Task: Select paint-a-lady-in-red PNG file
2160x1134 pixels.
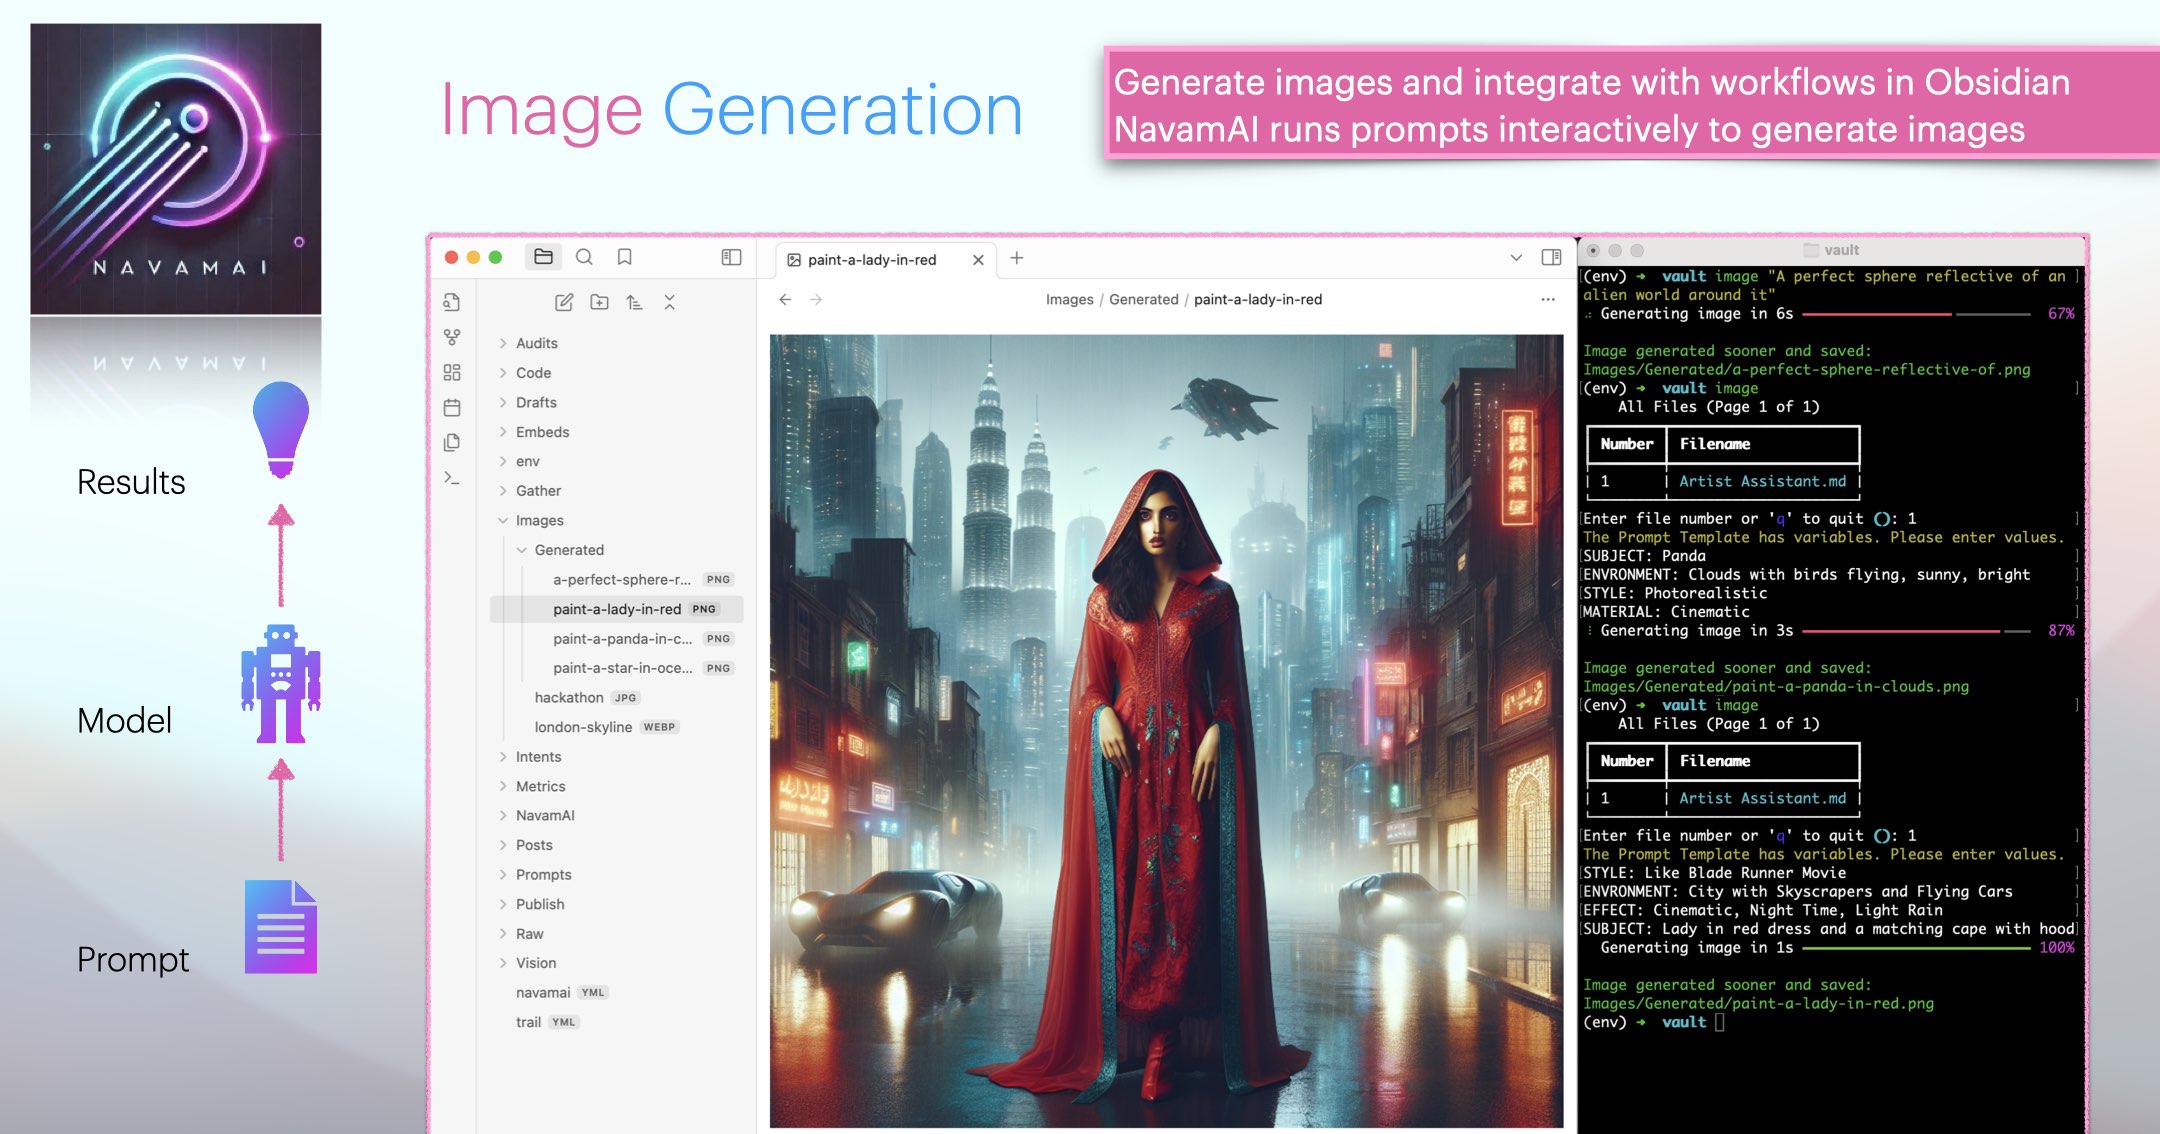Action: pos(617,609)
